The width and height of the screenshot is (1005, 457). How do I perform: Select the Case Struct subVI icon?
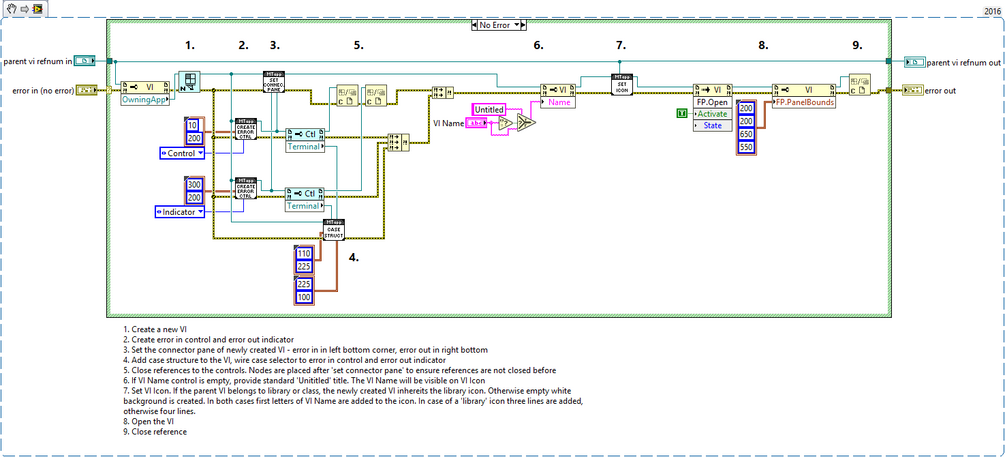pyautogui.click(x=336, y=229)
